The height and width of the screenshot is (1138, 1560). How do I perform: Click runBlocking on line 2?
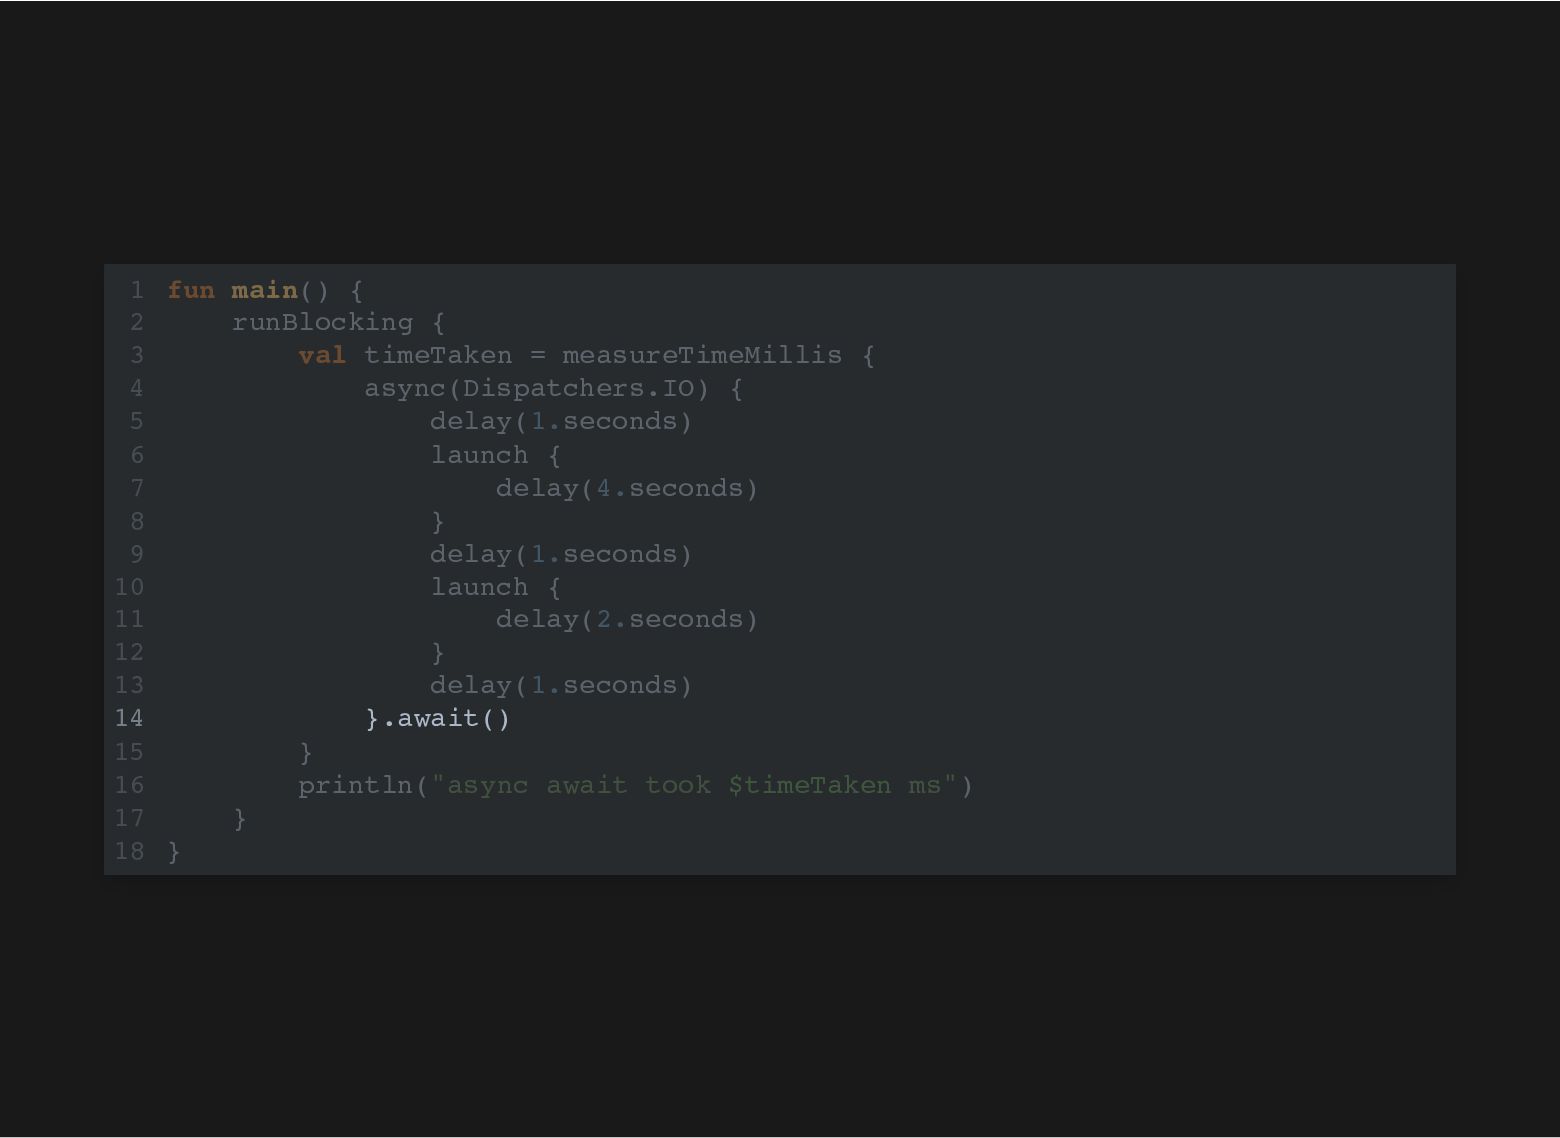click(322, 322)
